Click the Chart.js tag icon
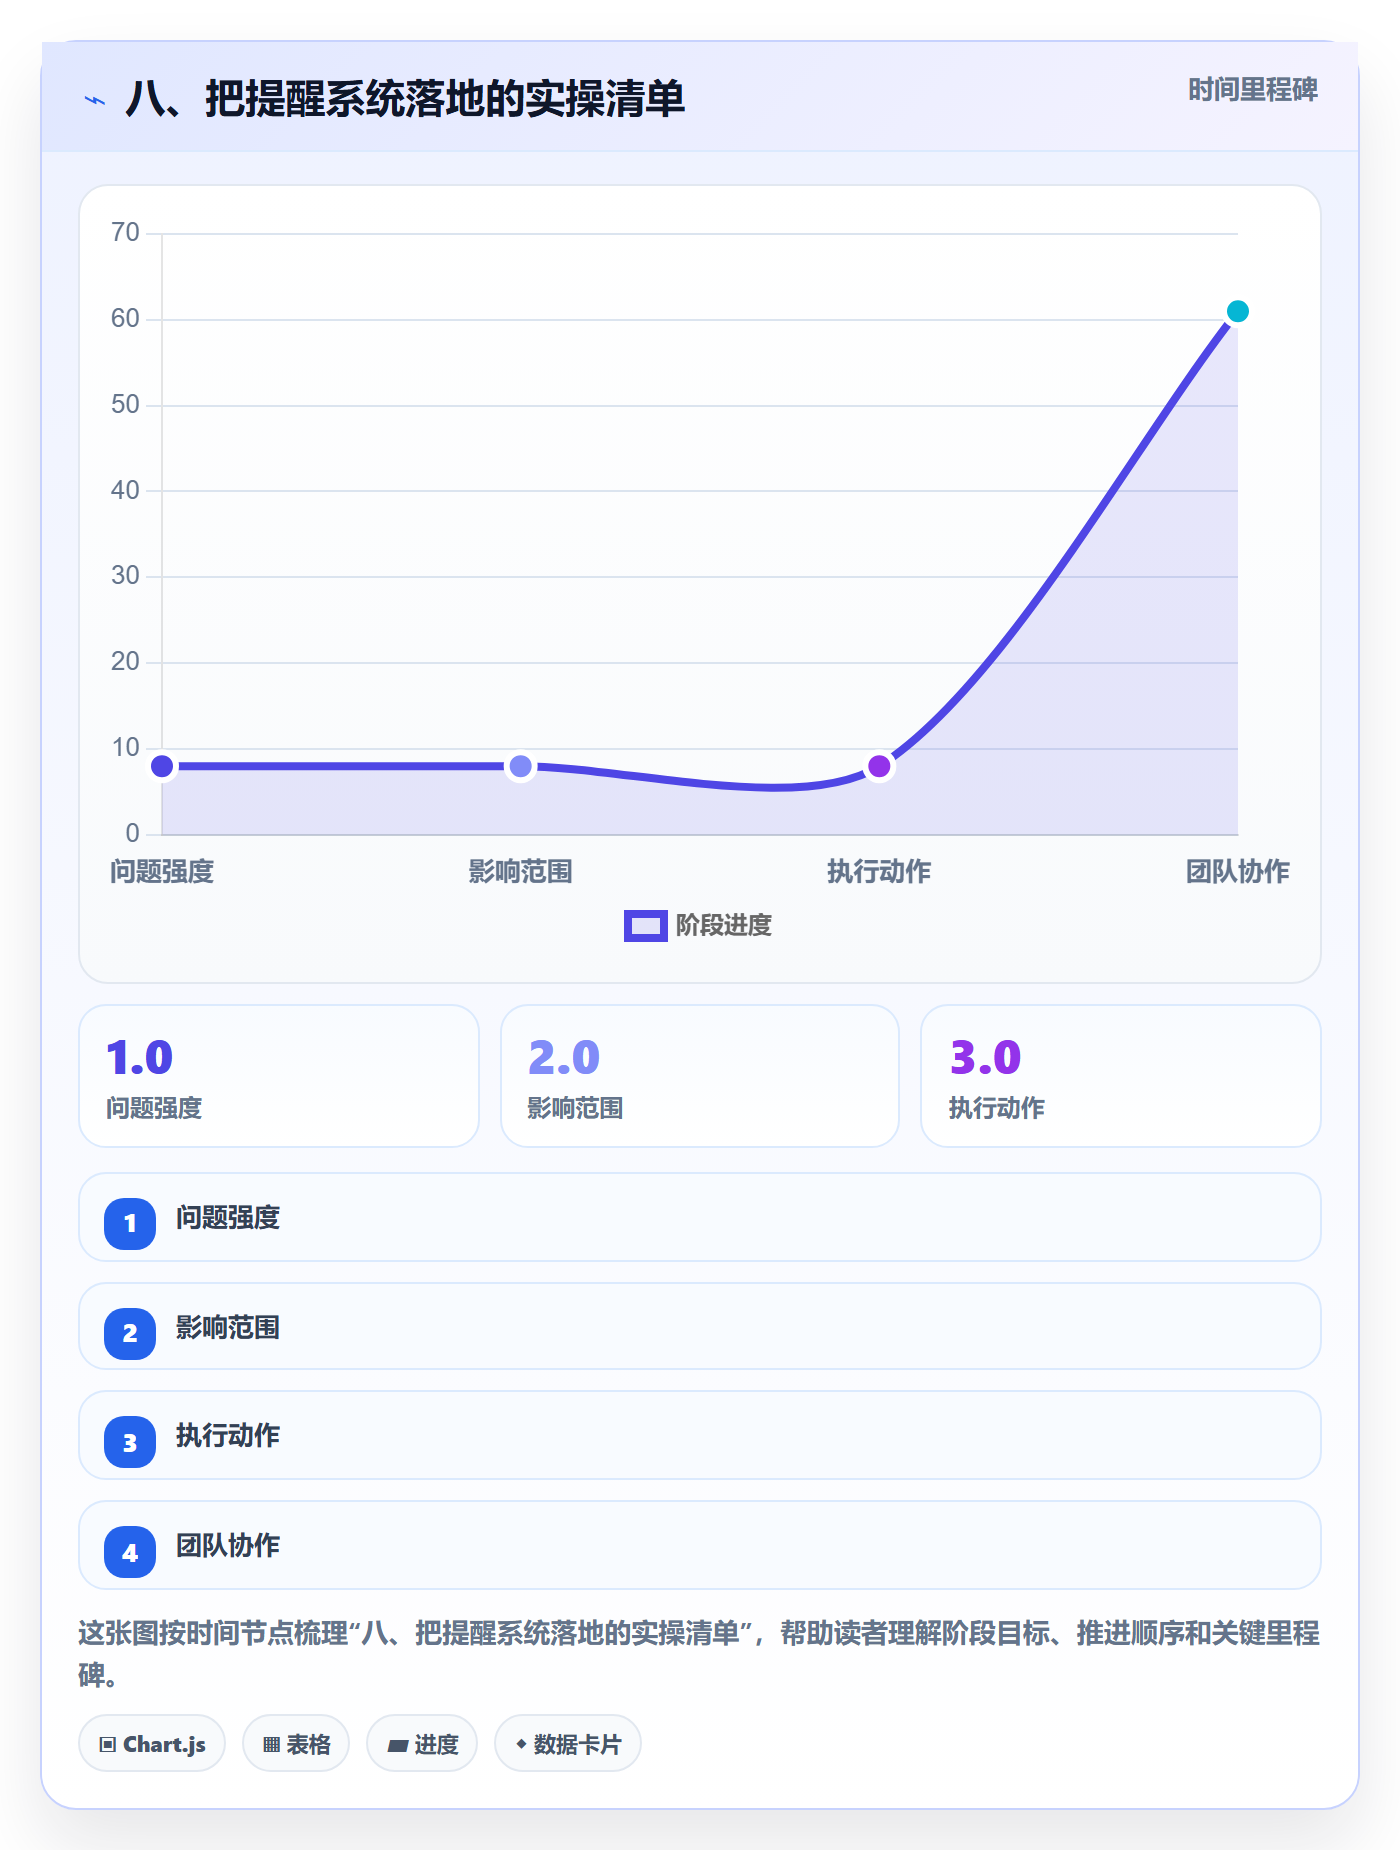 [x=108, y=1744]
